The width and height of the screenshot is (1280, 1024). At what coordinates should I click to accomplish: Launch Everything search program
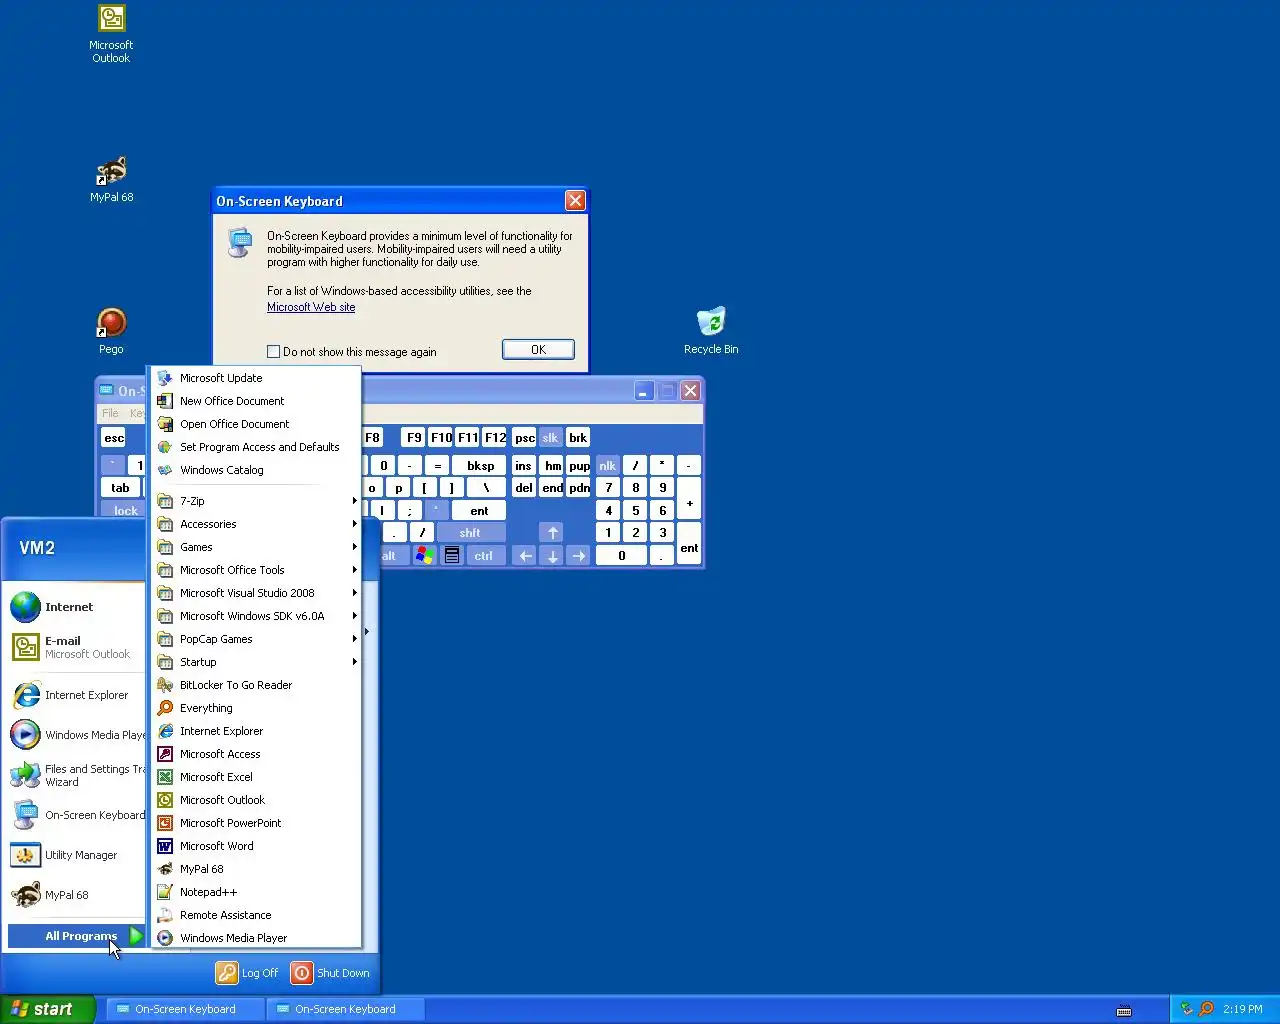256,708
